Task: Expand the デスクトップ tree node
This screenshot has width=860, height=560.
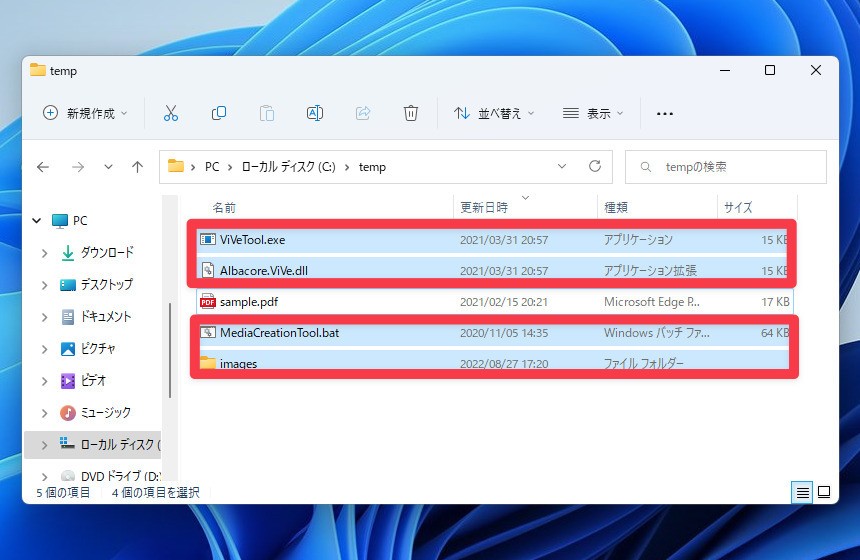Action: tap(44, 285)
